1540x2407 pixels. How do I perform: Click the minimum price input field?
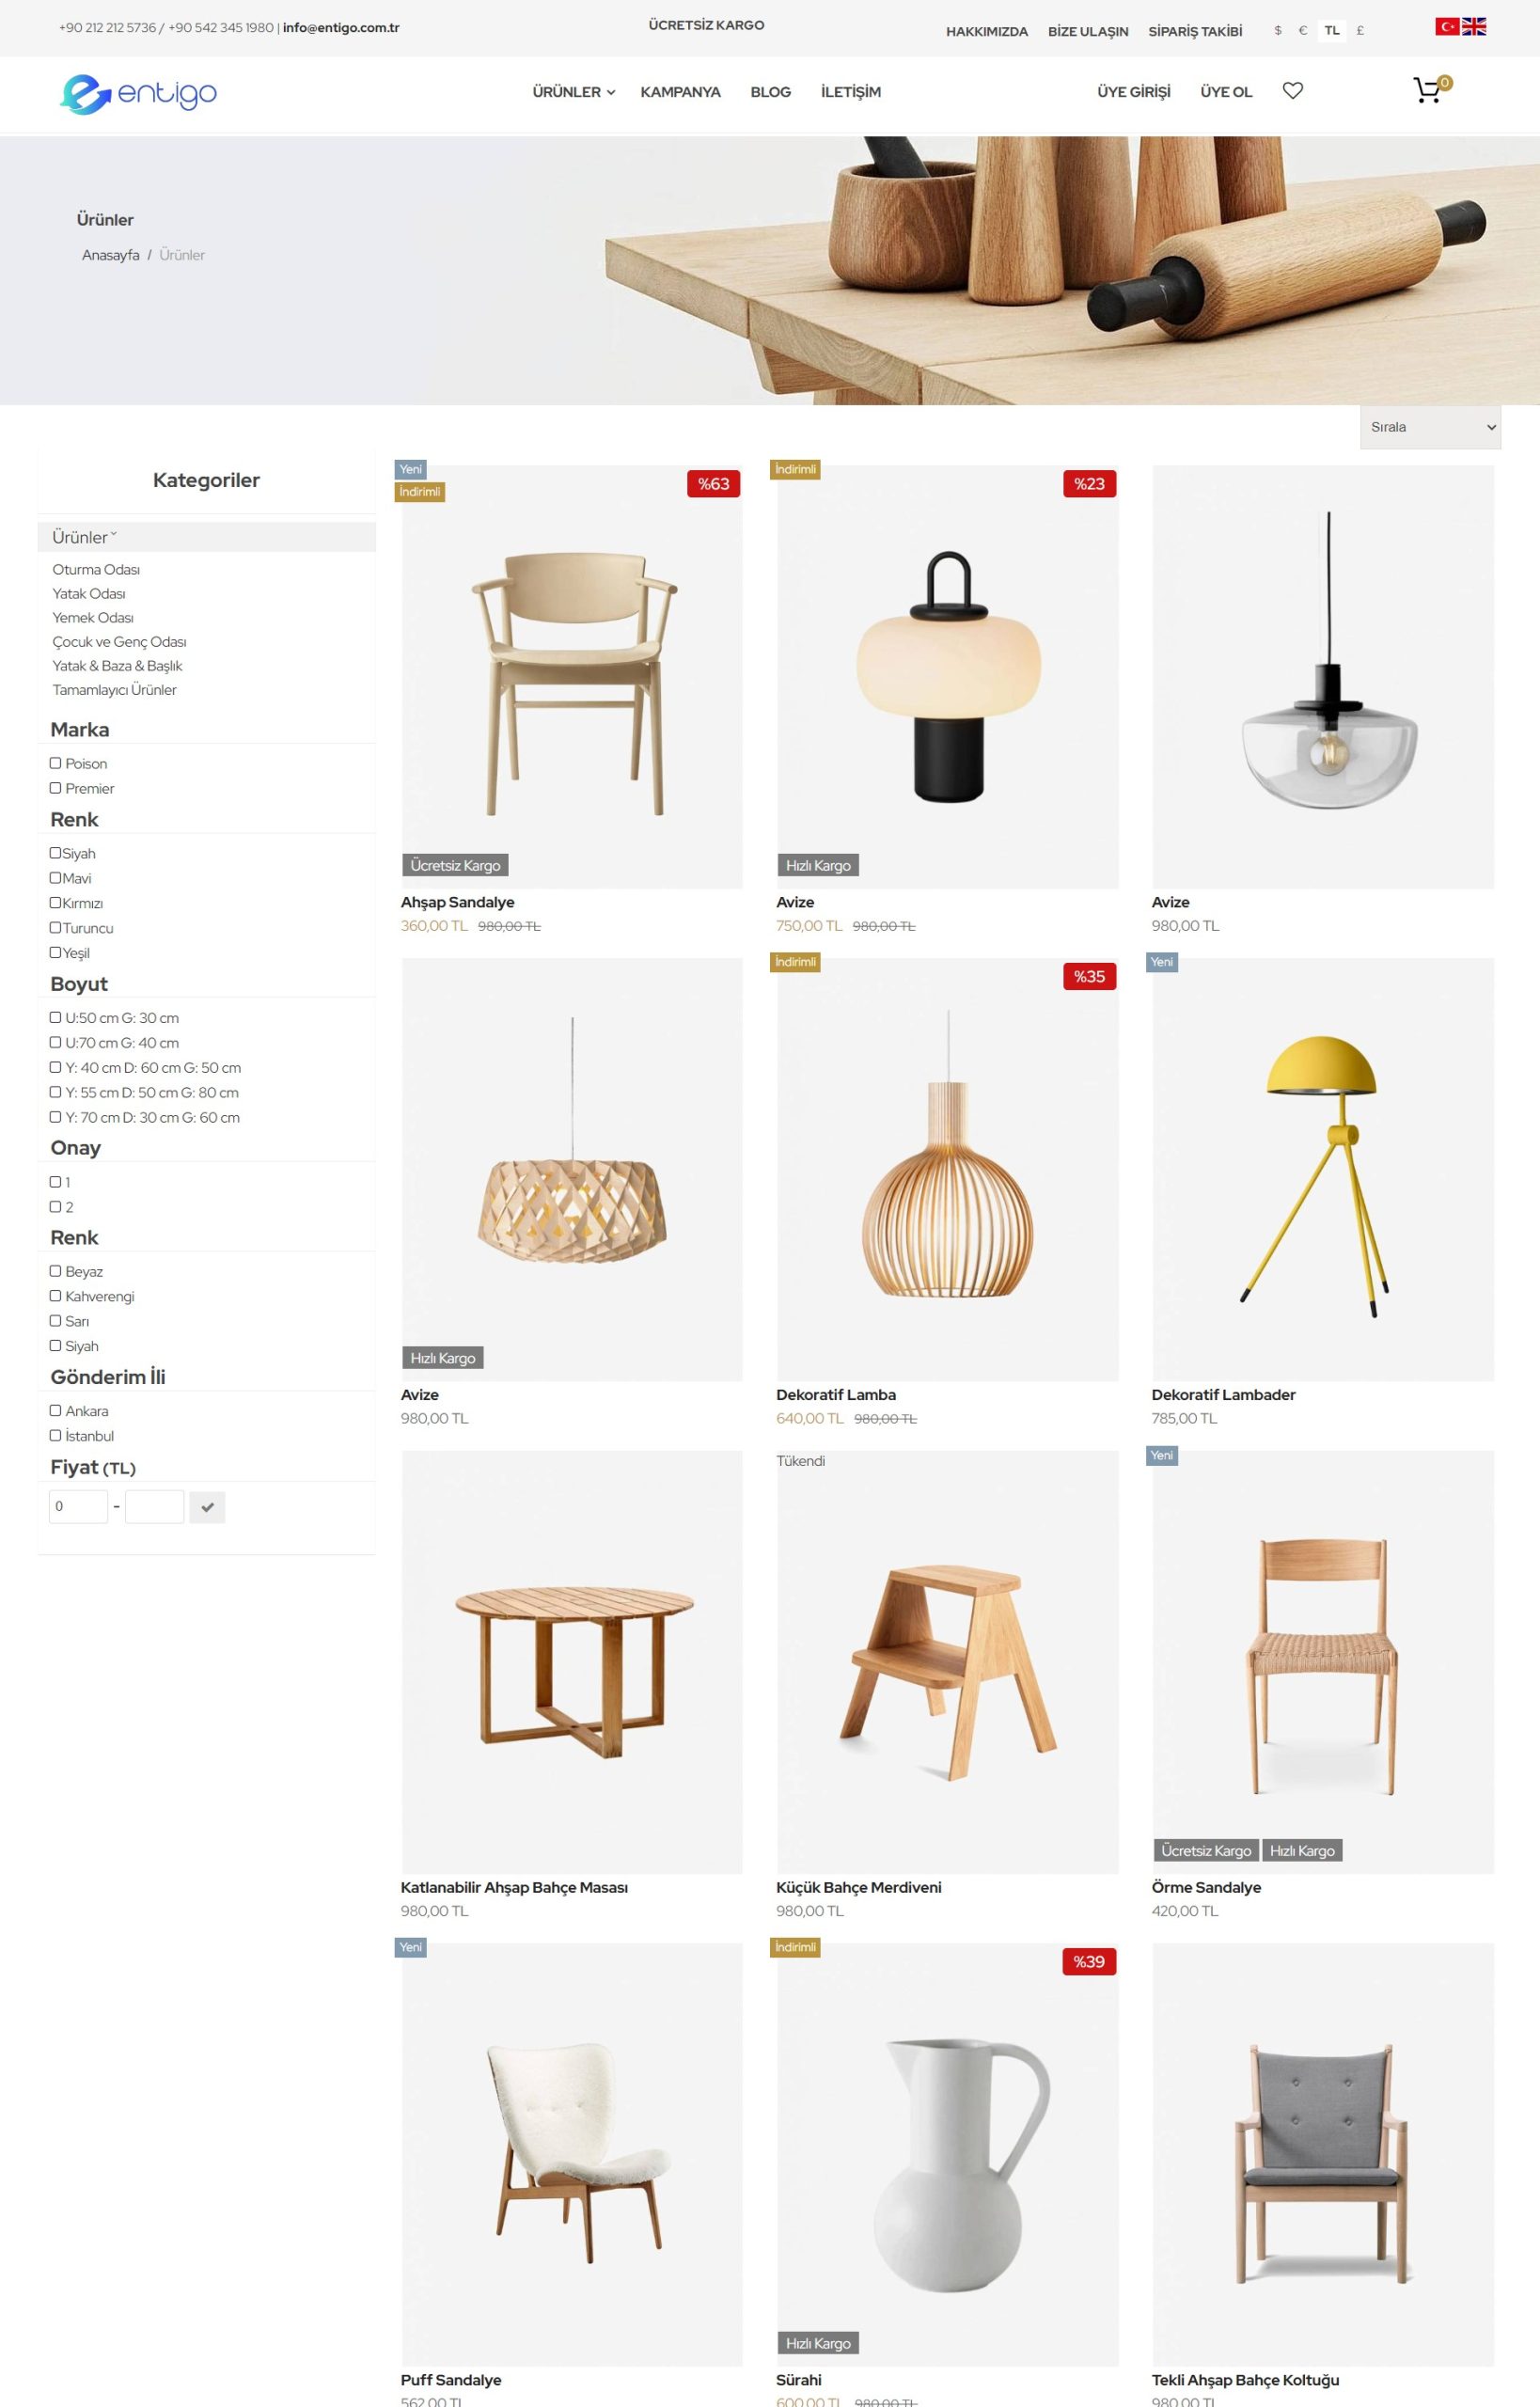point(78,1507)
